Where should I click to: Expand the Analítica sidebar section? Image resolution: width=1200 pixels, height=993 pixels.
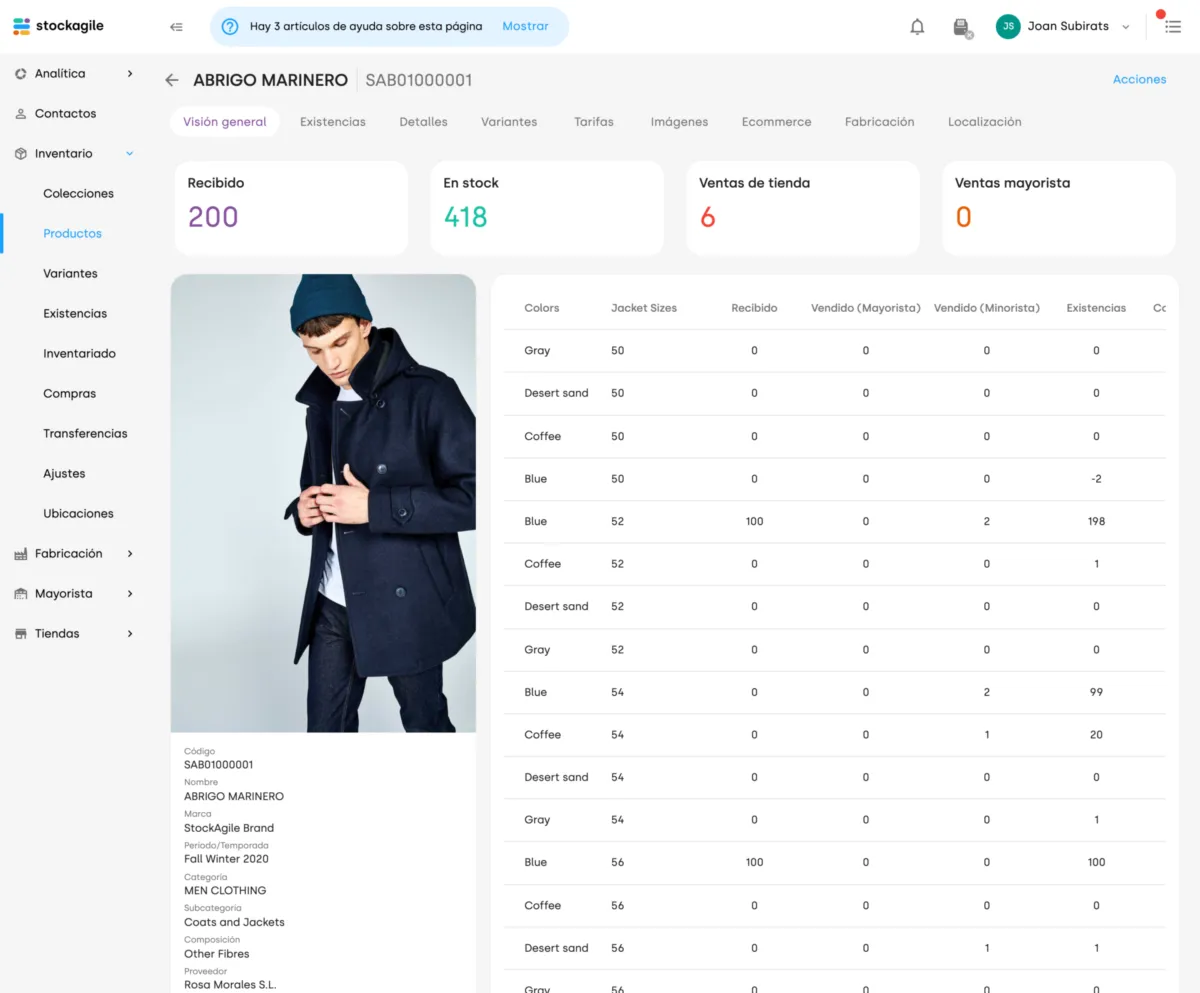(130, 74)
